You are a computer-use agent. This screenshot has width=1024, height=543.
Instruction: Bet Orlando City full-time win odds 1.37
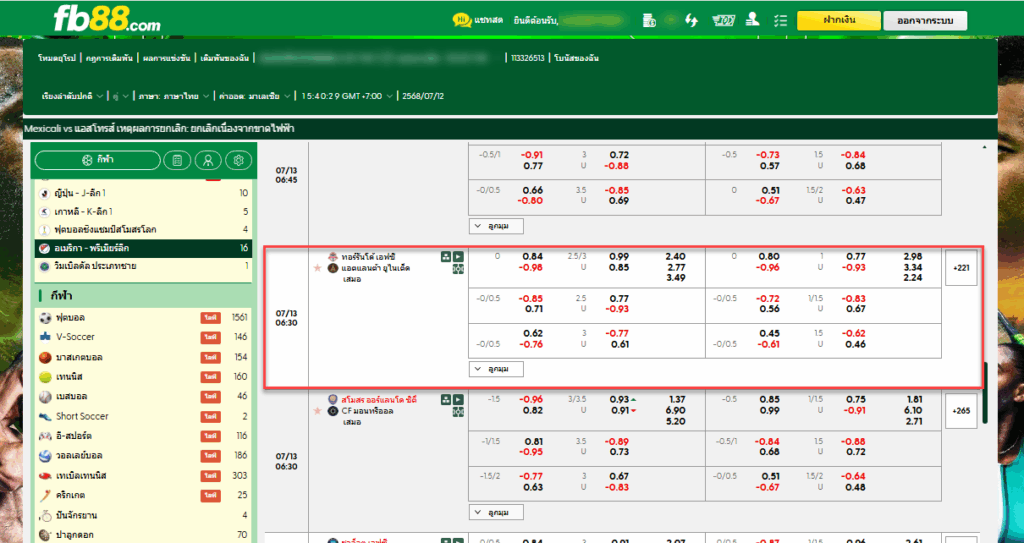[677, 399]
